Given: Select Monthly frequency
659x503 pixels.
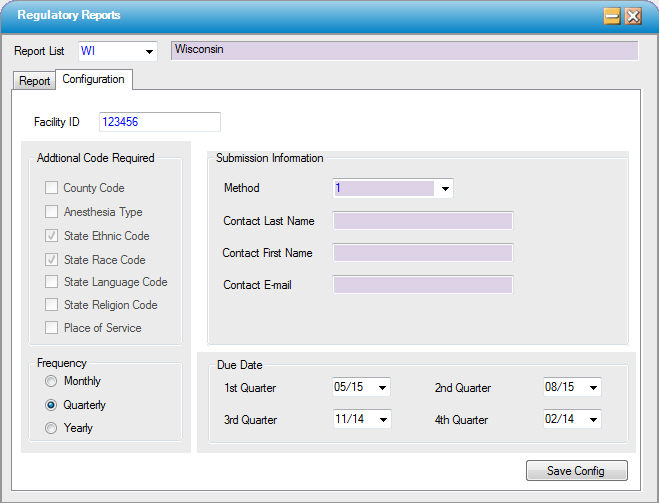Looking at the screenshot, I should [x=50, y=382].
